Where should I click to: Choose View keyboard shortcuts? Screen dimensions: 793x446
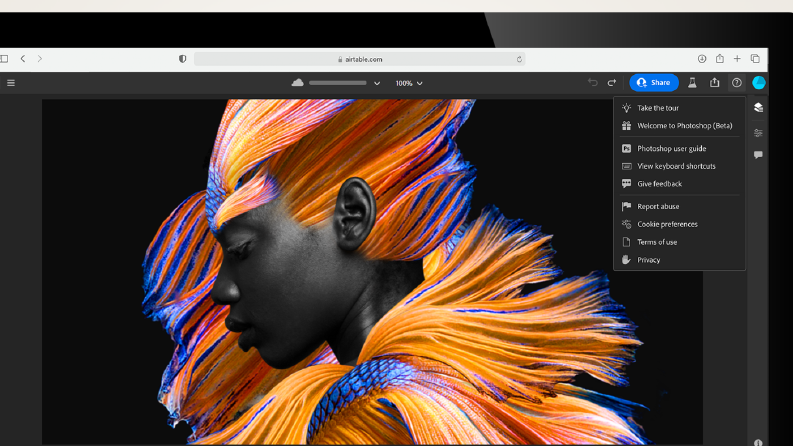coord(679,166)
